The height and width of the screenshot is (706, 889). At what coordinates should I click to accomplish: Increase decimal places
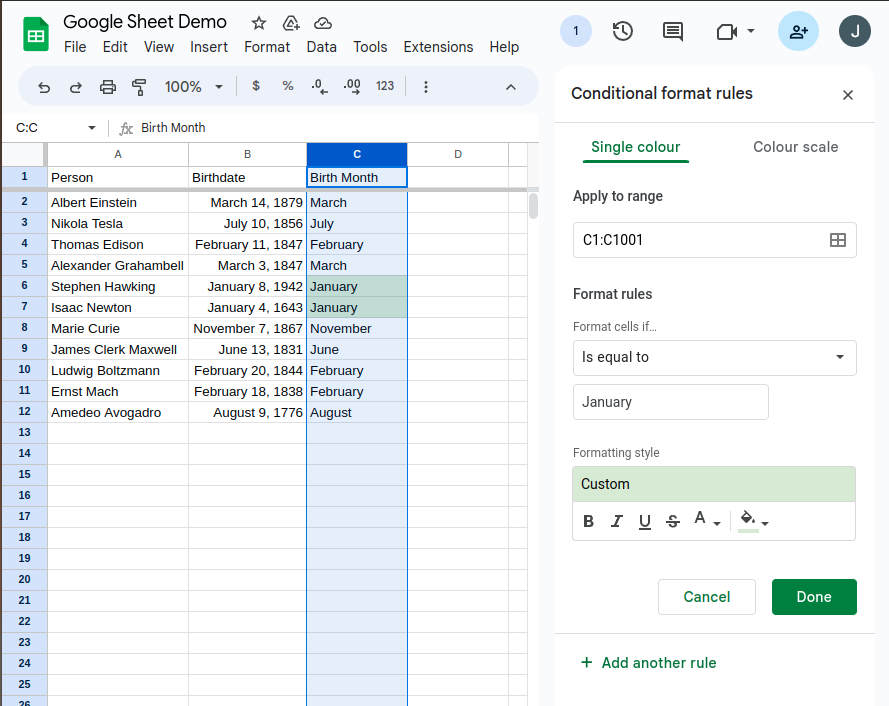point(352,86)
